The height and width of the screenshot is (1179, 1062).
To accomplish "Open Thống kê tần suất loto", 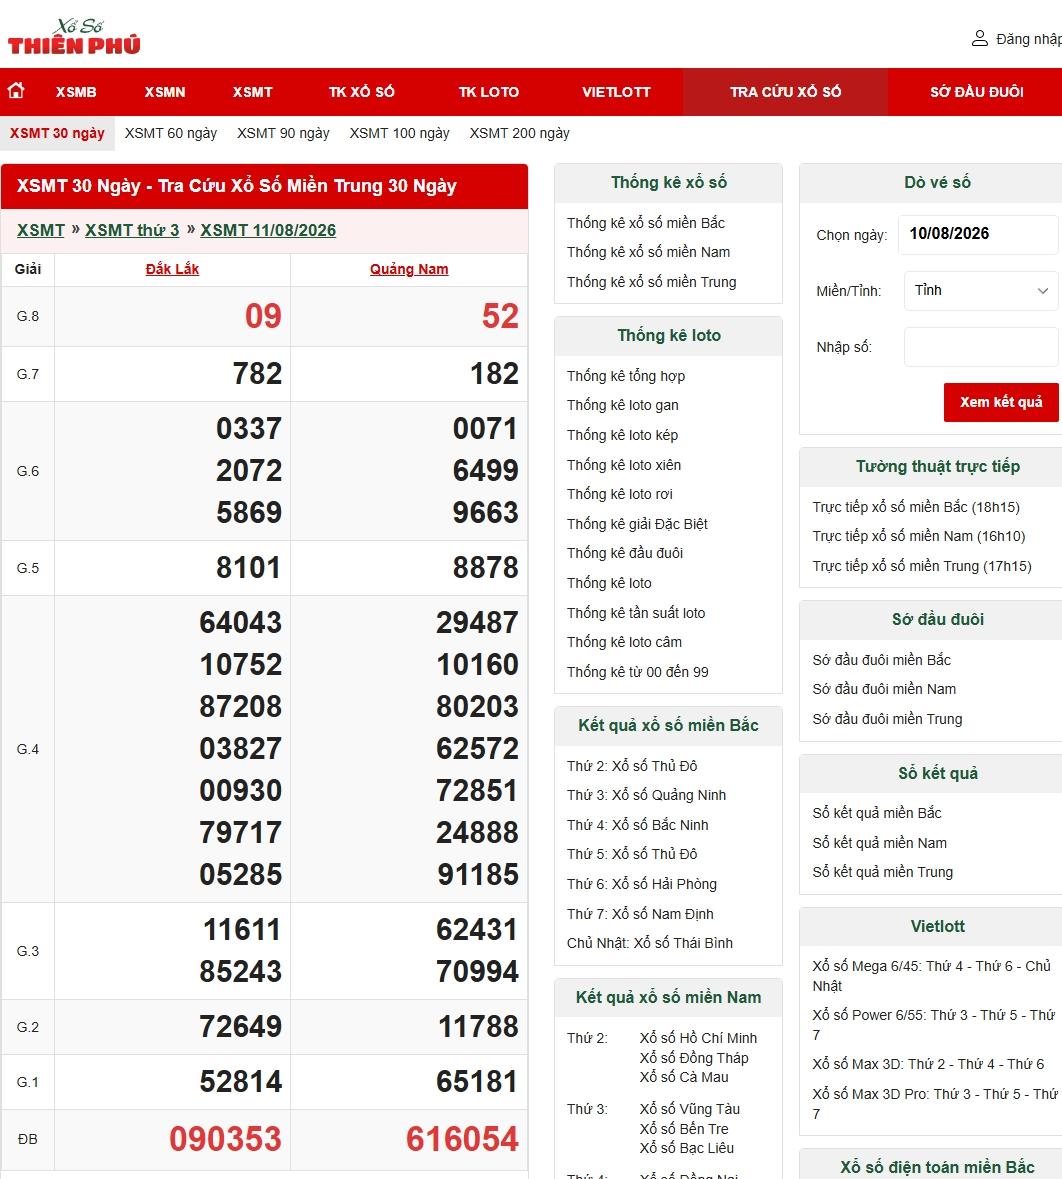I will (x=636, y=613).
